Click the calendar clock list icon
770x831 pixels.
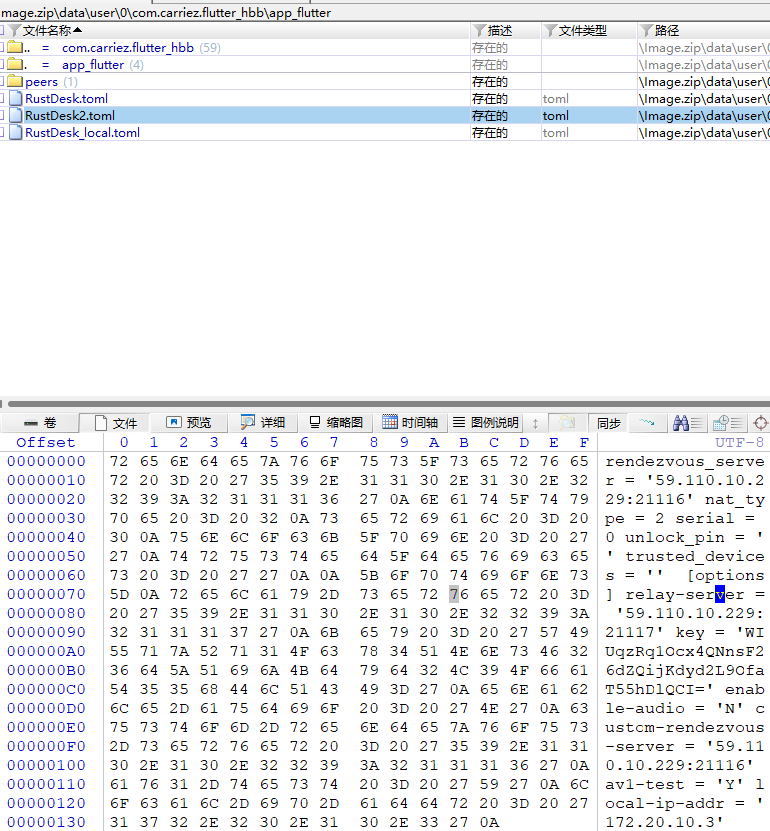click(x=728, y=422)
